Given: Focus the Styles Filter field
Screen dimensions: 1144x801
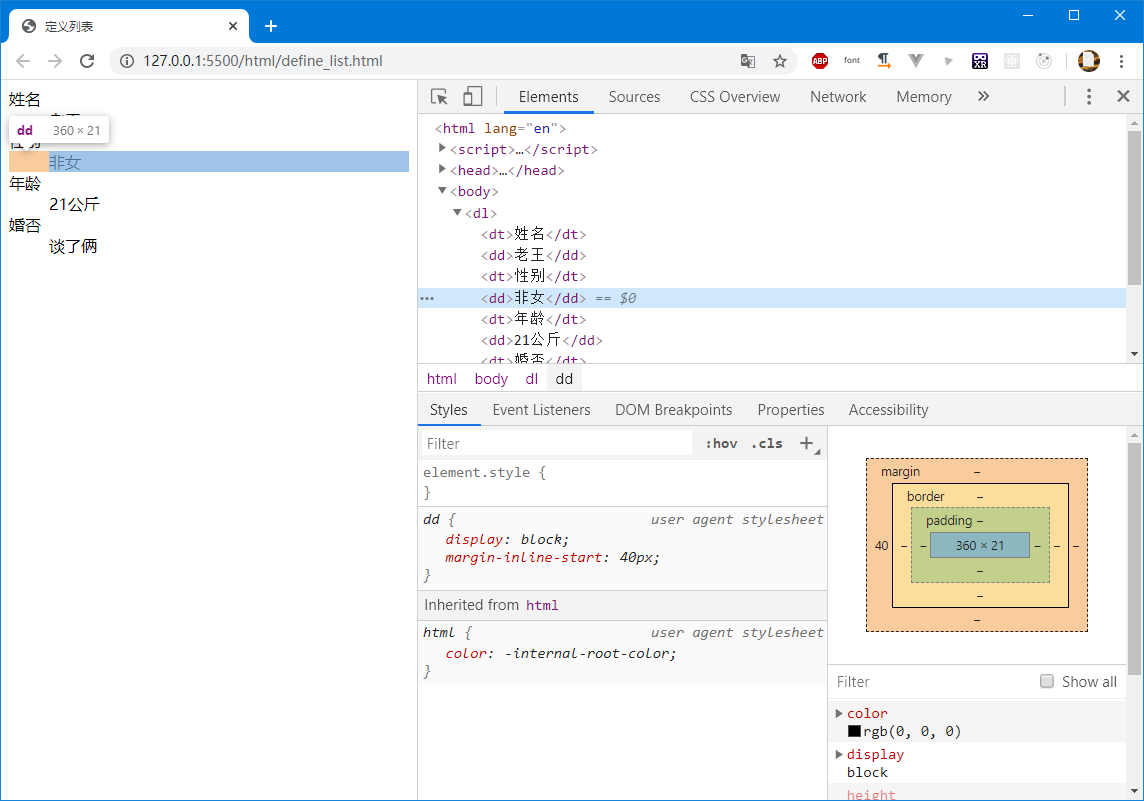Looking at the screenshot, I should pyautogui.click(x=557, y=444).
